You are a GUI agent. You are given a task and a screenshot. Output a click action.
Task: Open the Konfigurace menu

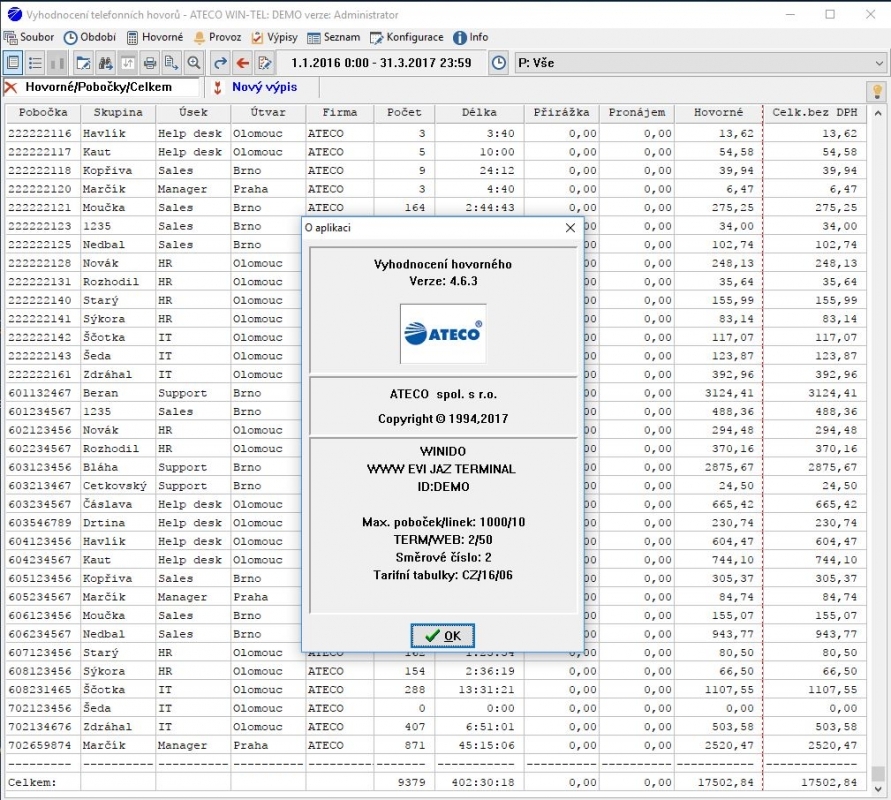tap(407, 38)
